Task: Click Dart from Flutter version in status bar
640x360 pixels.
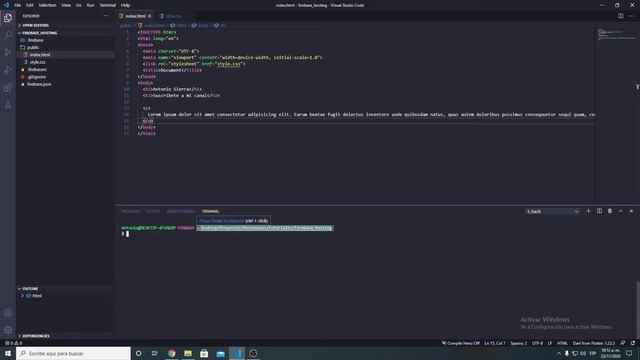Action: pos(594,343)
